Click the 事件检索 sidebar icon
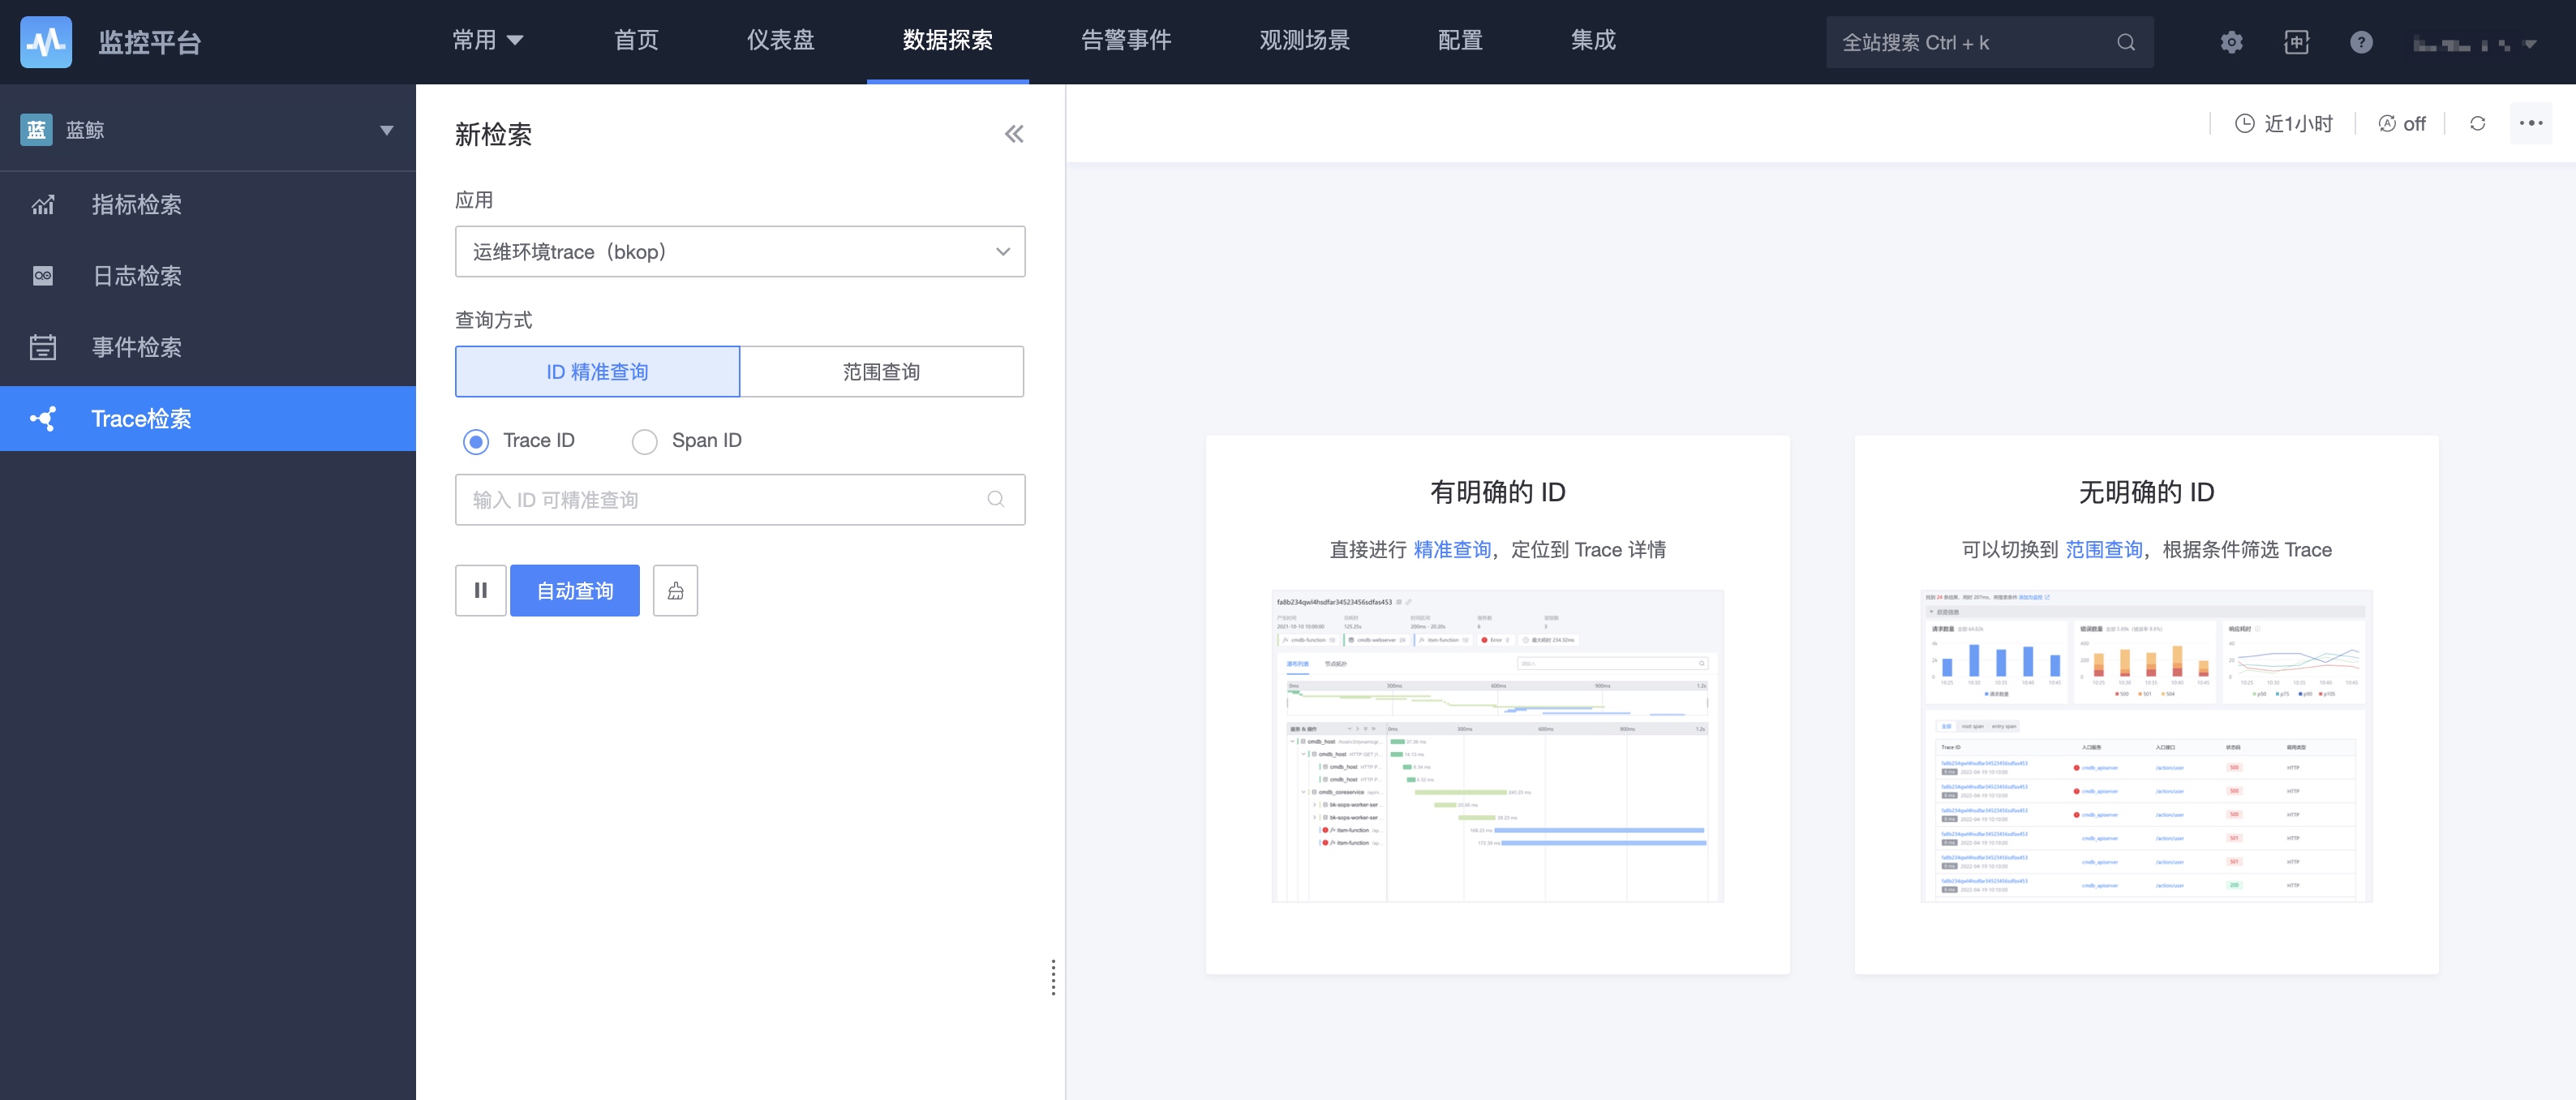 point(43,346)
